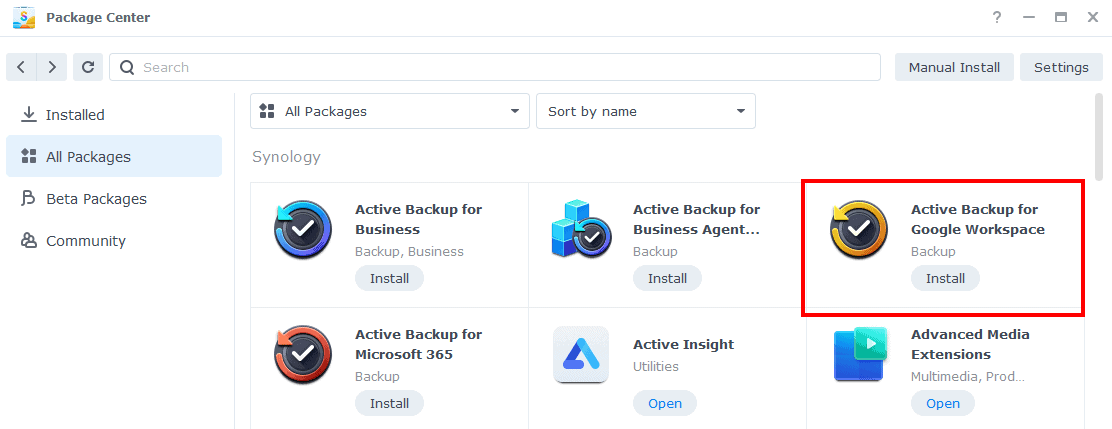Click the Active Backup for Google Workspace icon

click(859, 229)
